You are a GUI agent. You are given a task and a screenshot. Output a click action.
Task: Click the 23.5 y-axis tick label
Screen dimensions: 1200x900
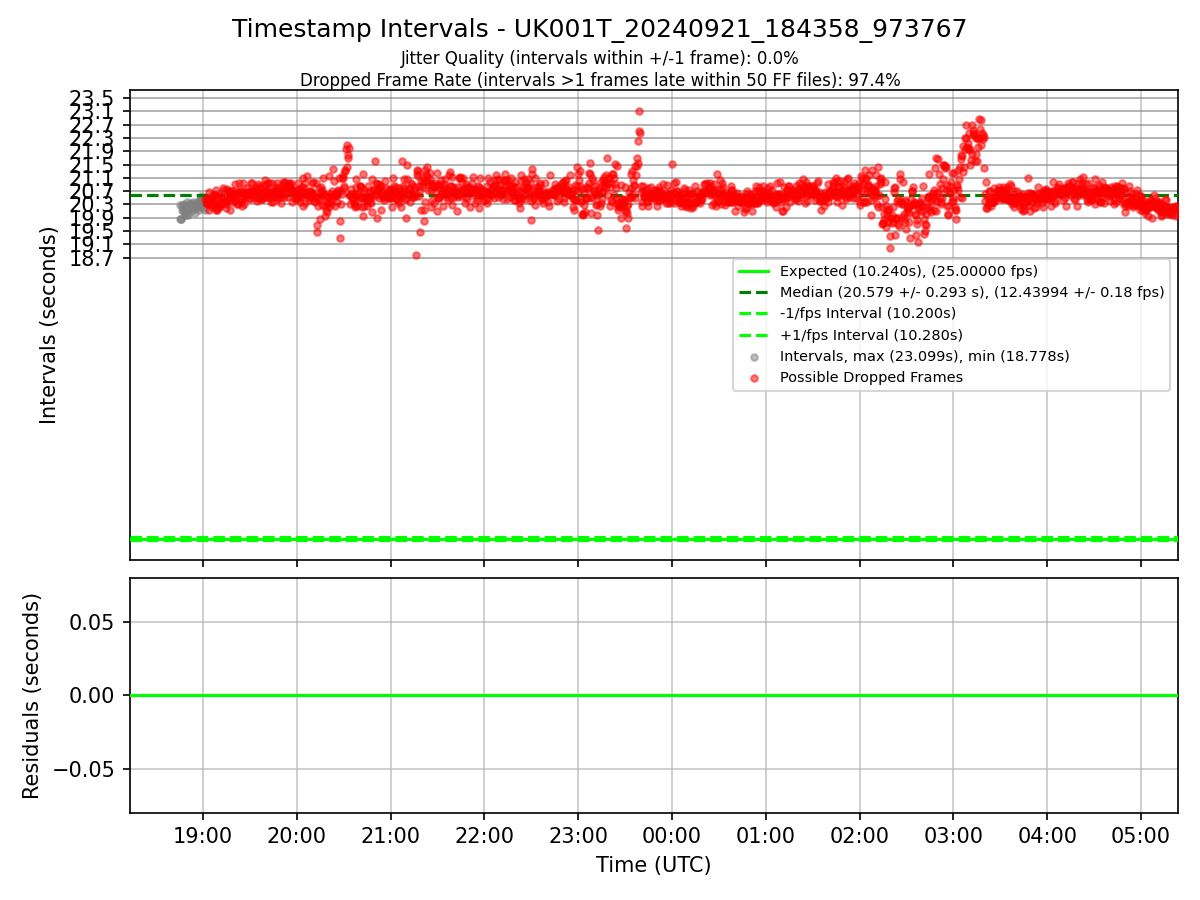pyautogui.click(x=92, y=98)
